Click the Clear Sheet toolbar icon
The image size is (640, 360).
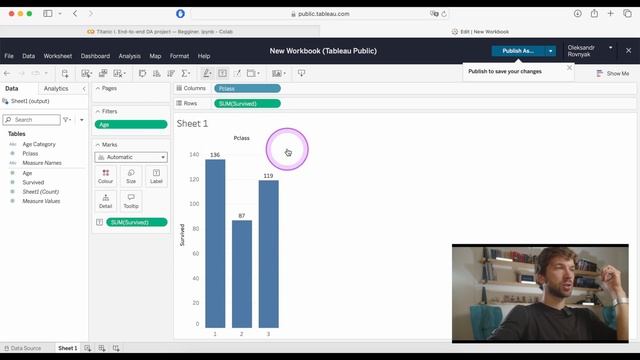119,73
